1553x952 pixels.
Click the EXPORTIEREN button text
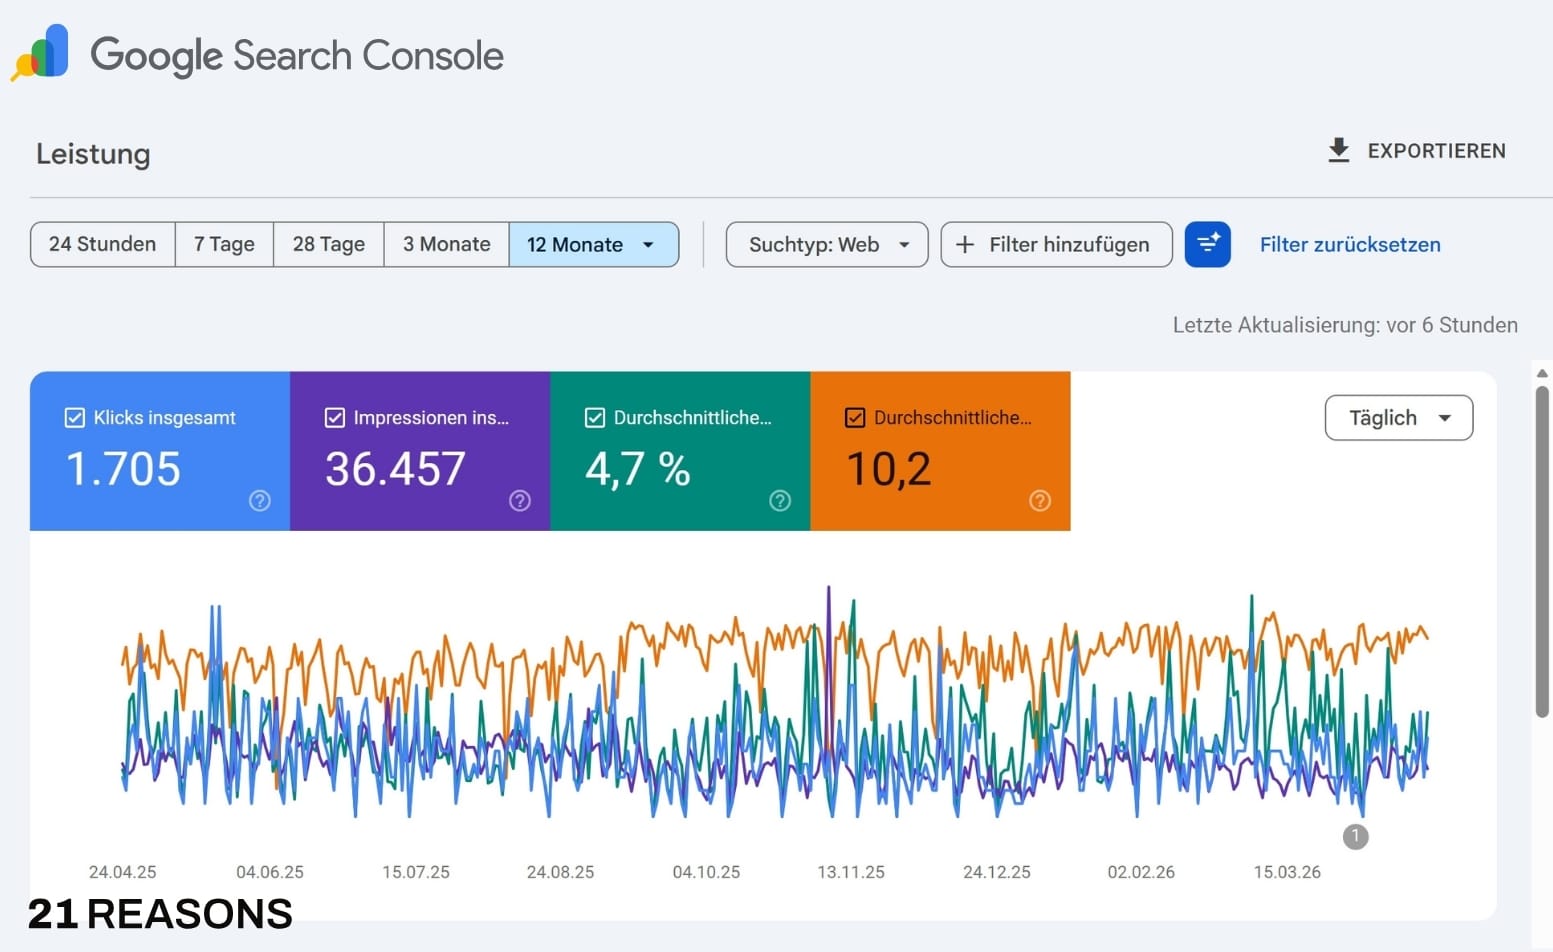(x=1436, y=151)
